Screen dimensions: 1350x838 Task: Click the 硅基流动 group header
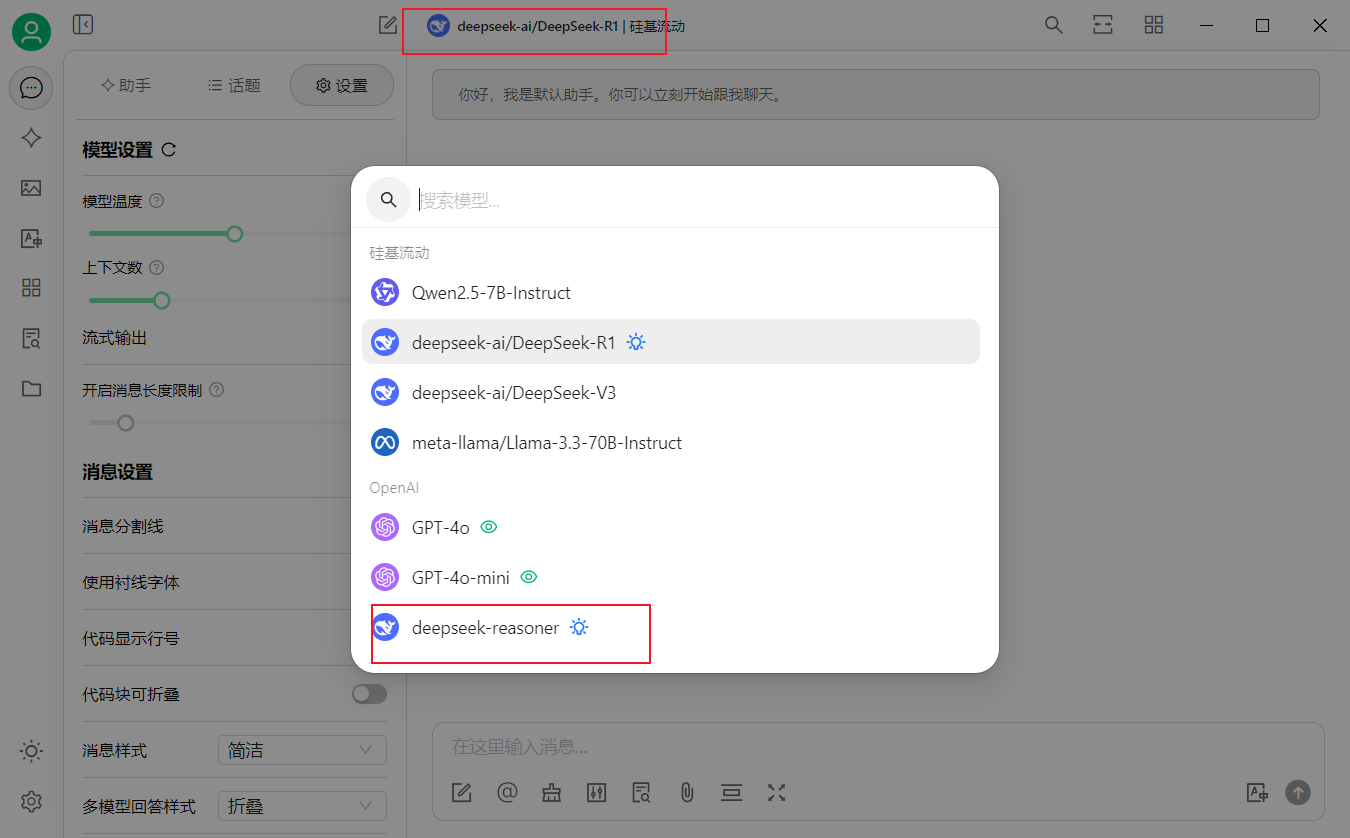click(x=399, y=253)
